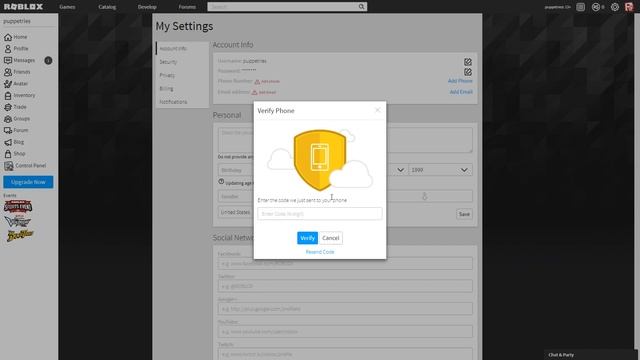The height and width of the screenshot is (360, 640).
Task: Open the first event thumbnail in sidebar
Action: point(18,207)
